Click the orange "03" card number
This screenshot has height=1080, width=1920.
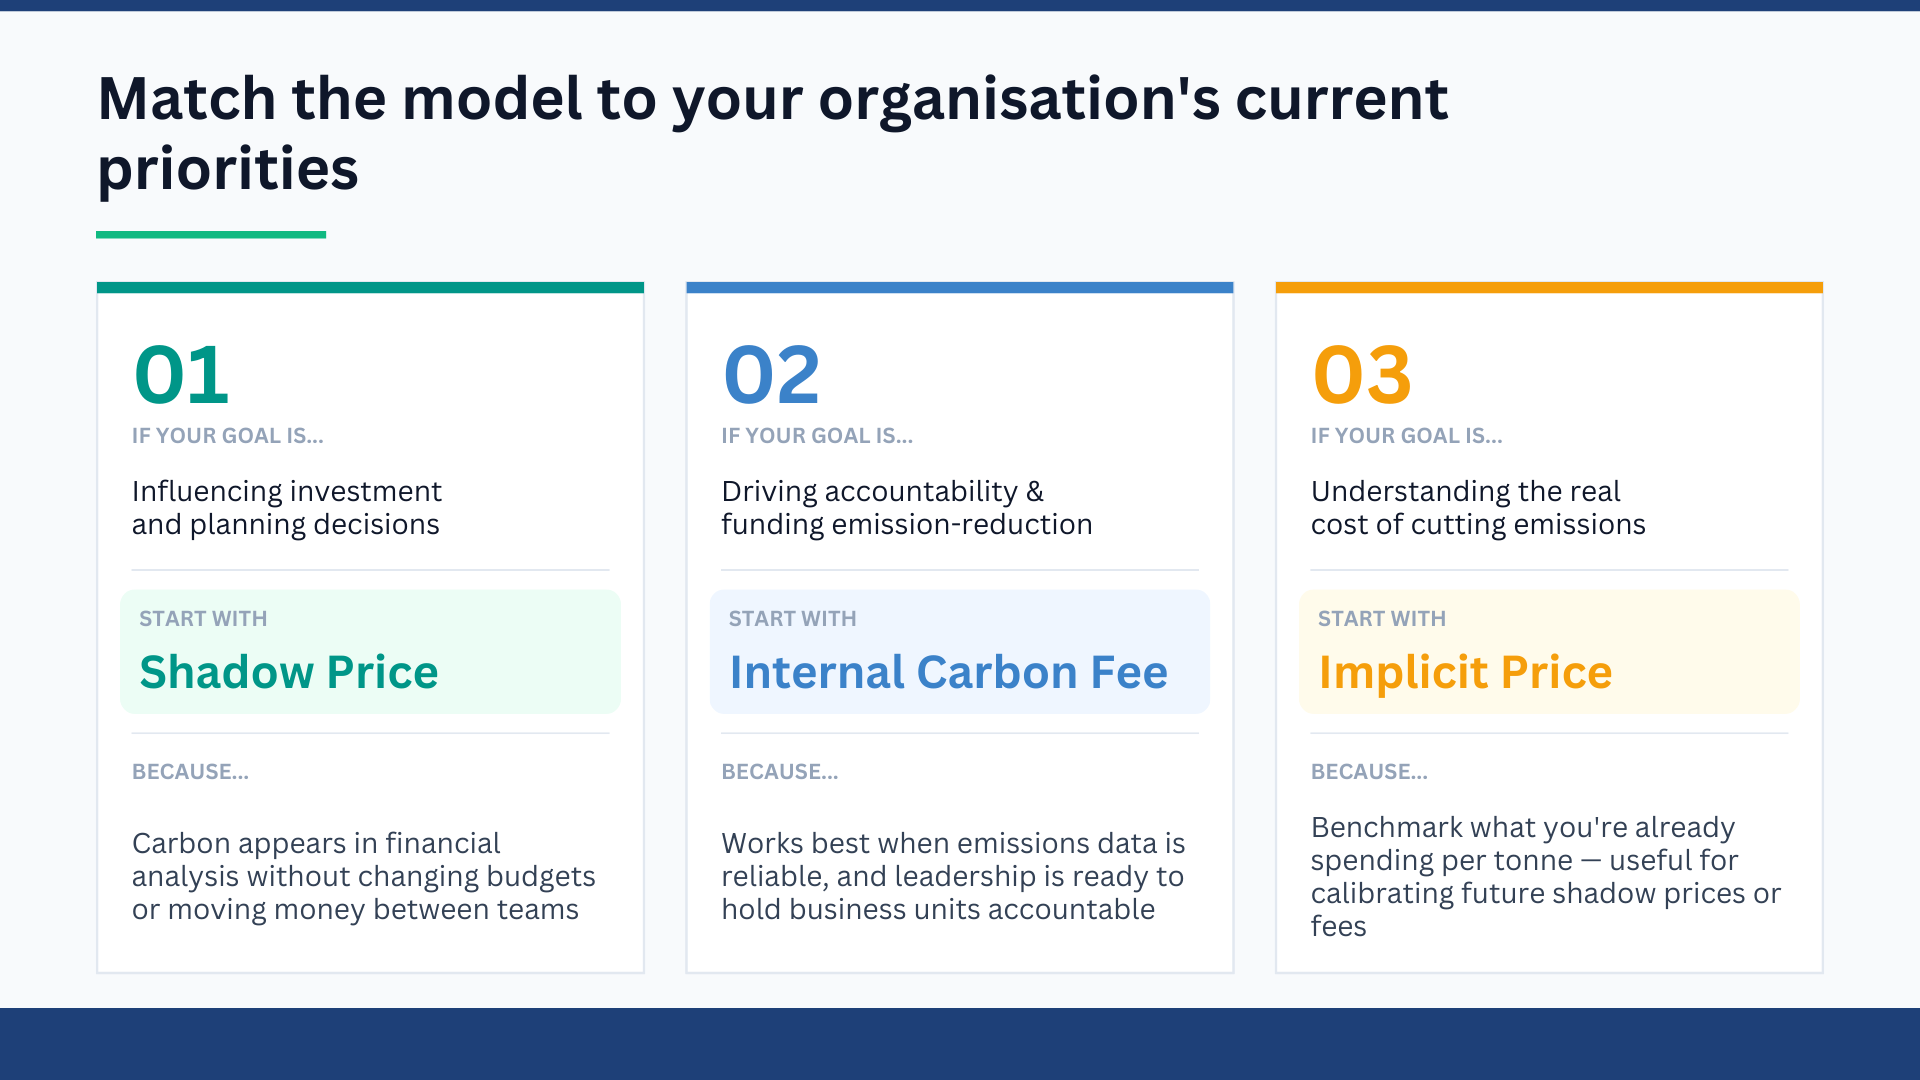click(1361, 375)
